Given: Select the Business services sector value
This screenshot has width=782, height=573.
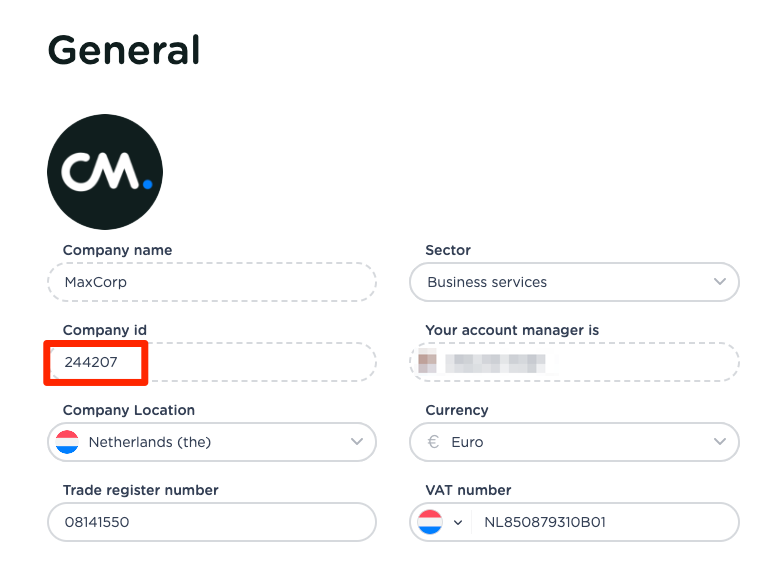Looking at the screenshot, I should click(487, 282).
